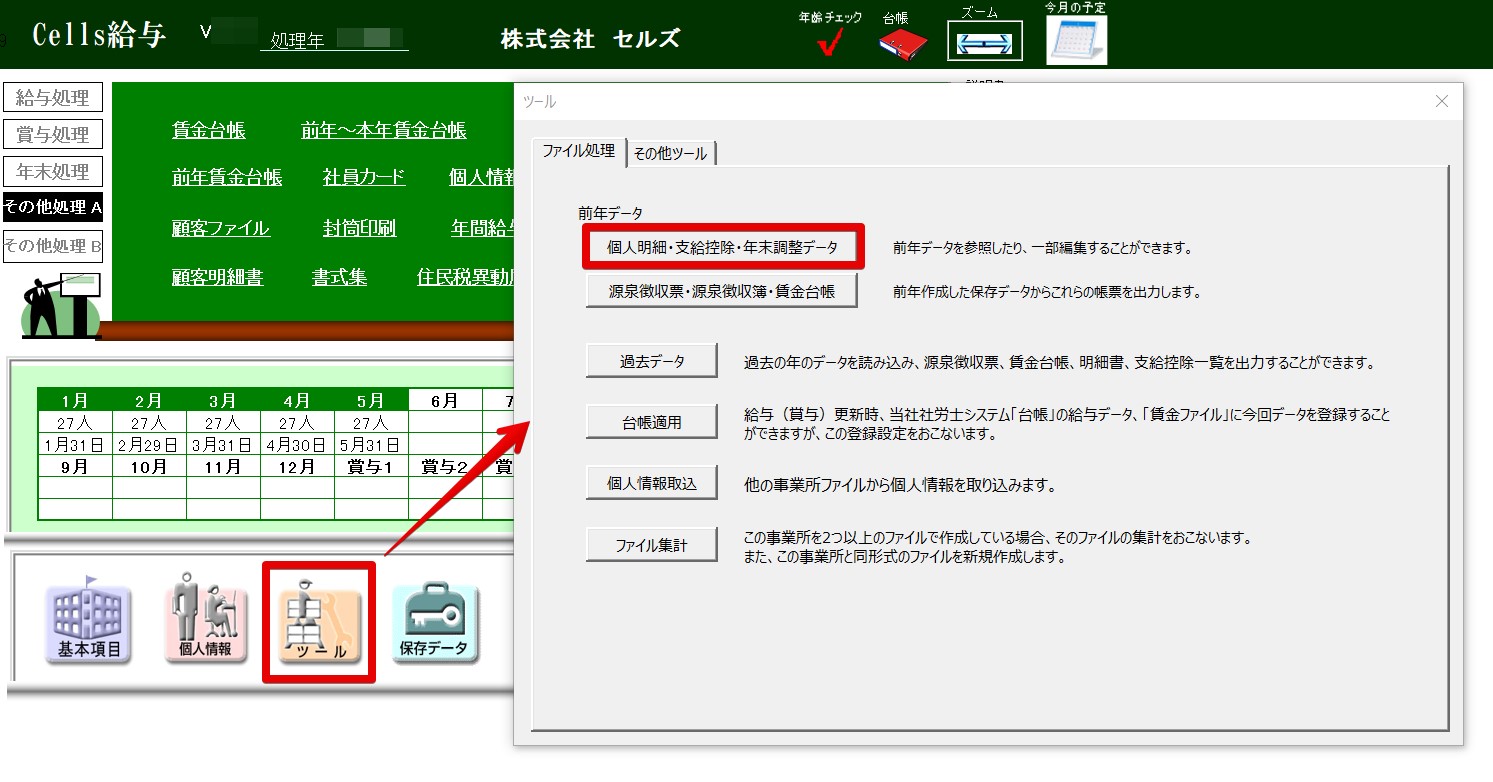
Task: Click the ズーム zoom icon
Action: (985, 42)
